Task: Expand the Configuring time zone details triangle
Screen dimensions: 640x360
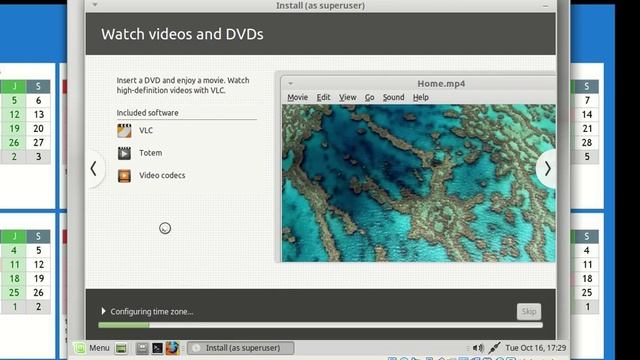Action: 103,311
